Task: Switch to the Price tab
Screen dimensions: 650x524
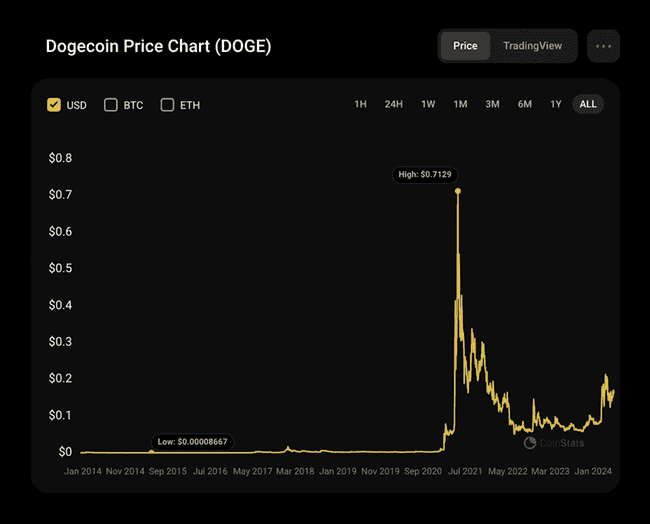Action: [x=465, y=46]
